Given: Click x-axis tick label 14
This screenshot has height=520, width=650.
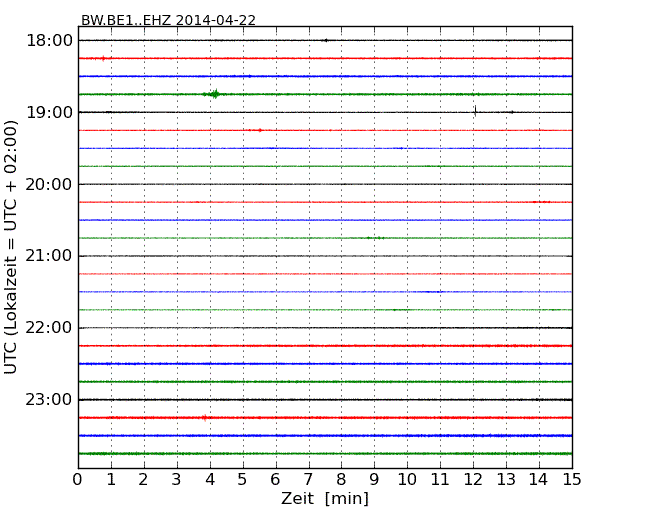Looking at the screenshot, I should point(538,480).
